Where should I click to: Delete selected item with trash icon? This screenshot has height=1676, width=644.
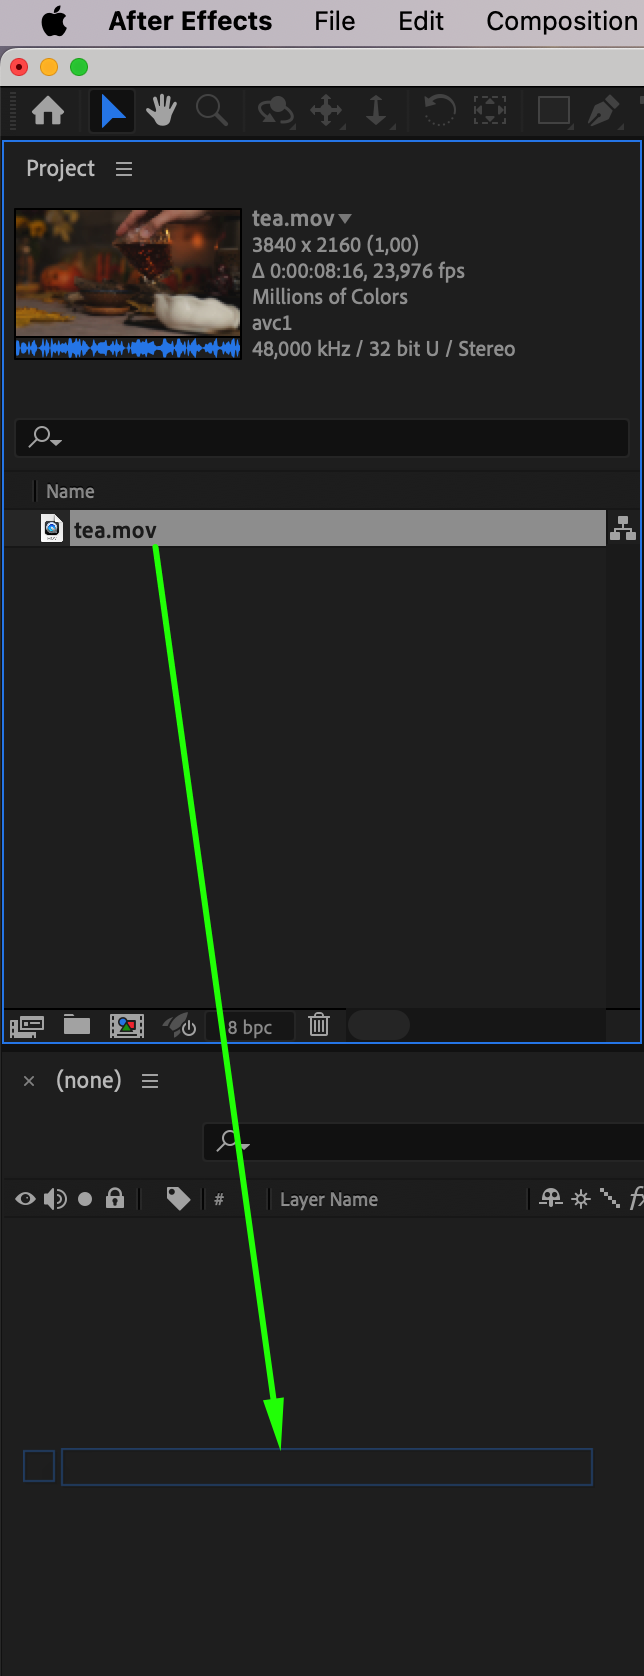319,1025
